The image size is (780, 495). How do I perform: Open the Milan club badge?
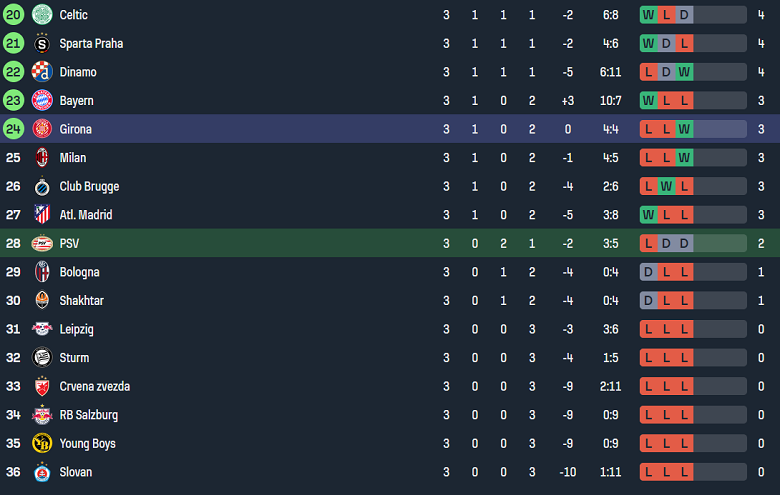42,158
